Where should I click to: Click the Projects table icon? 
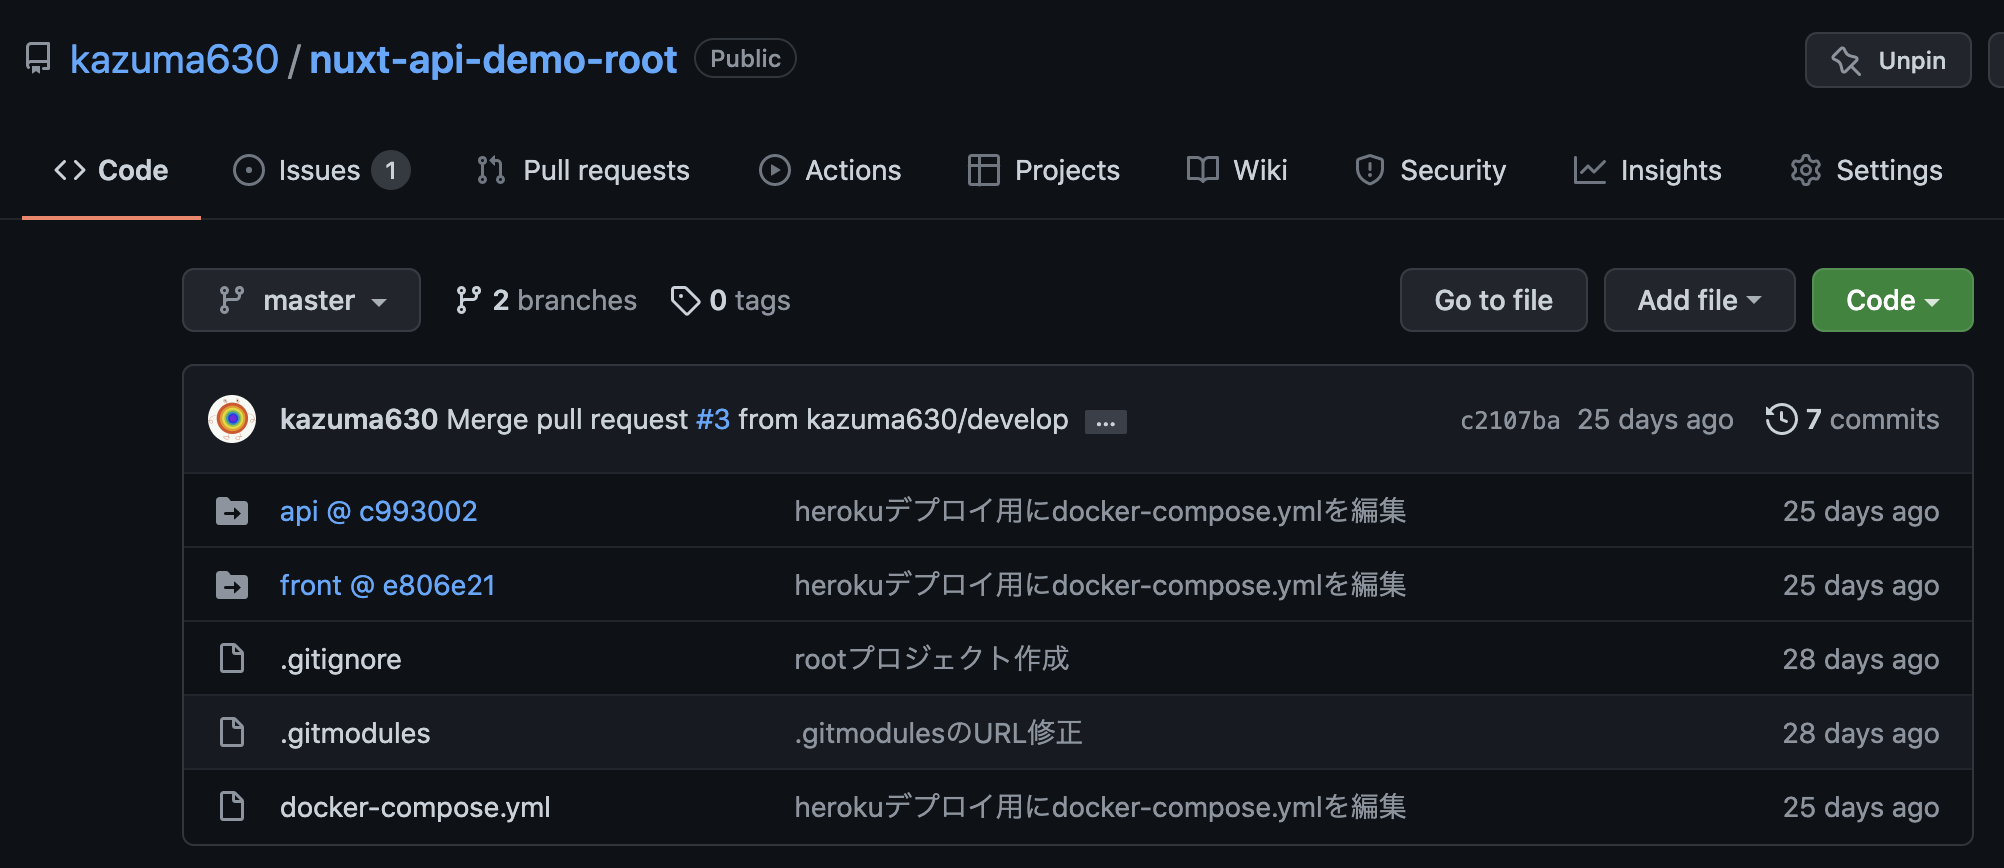coord(984,170)
